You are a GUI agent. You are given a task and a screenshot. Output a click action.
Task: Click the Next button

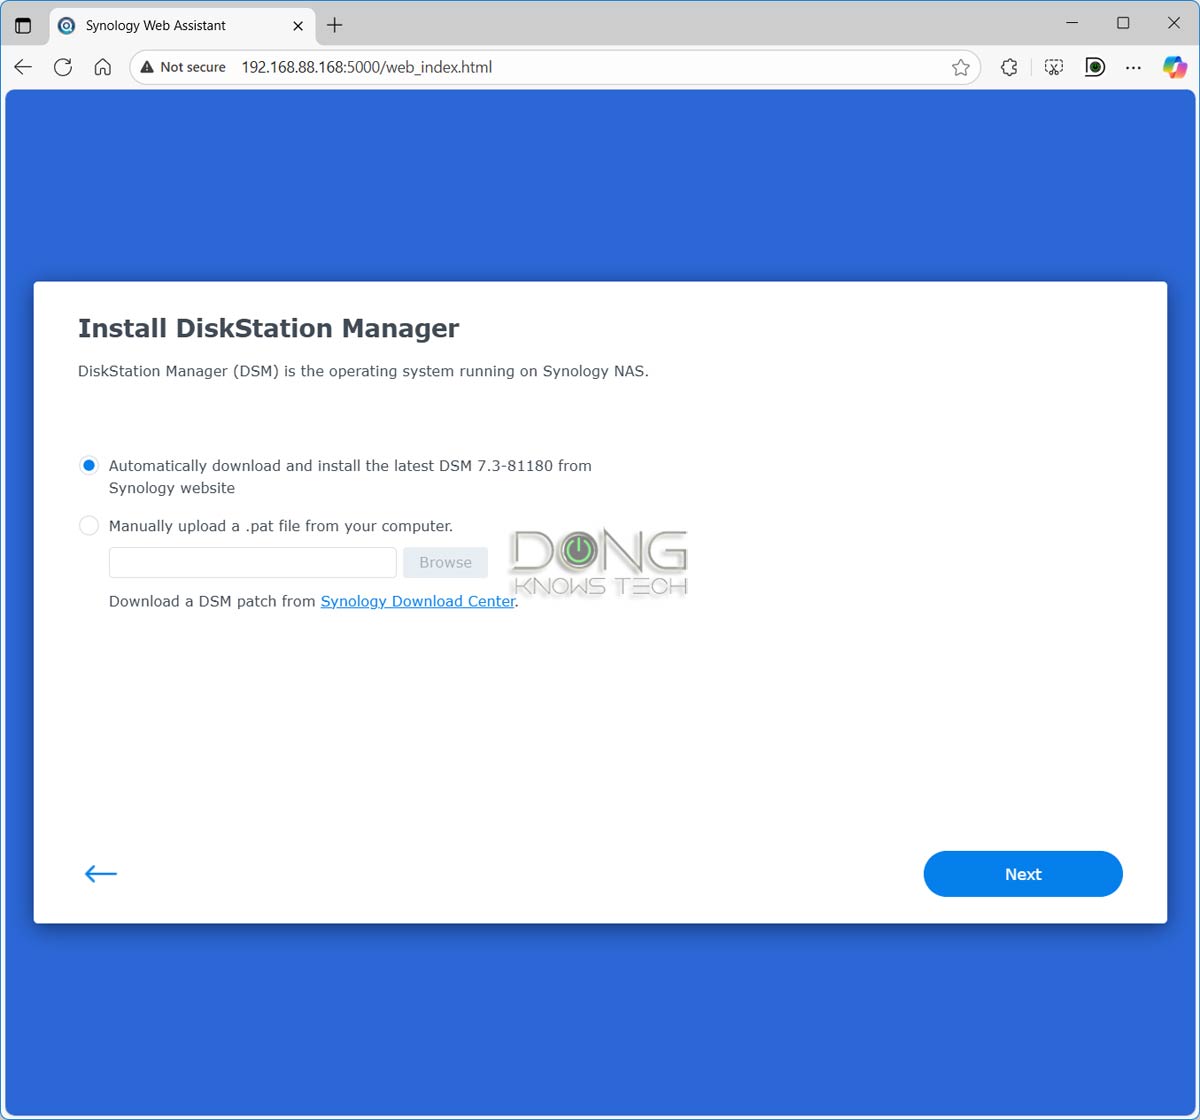[x=1022, y=873]
